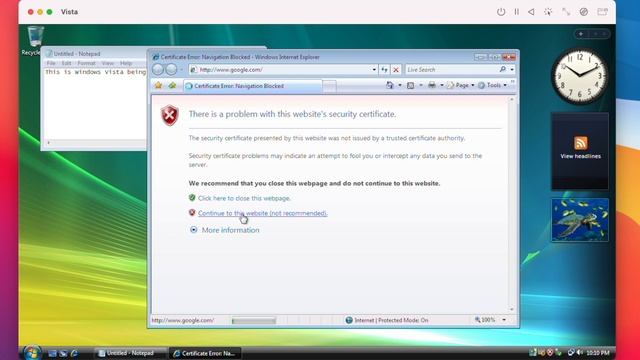The width and height of the screenshot is (640, 360).
Task: Click the windows layout icon in VM toolbar
Action: [x=602, y=12]
